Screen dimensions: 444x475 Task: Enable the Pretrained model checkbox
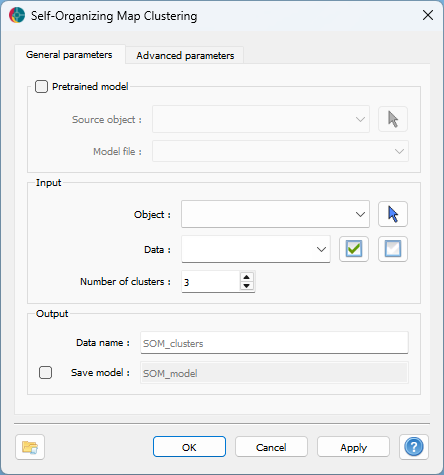(x=41, y=87)
